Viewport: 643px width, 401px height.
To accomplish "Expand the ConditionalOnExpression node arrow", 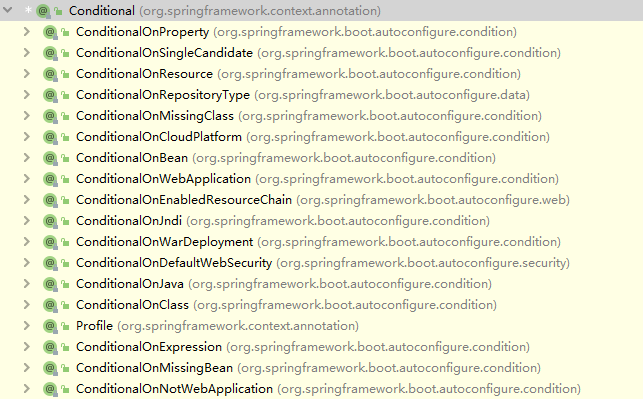I will [x=26, y=347].
